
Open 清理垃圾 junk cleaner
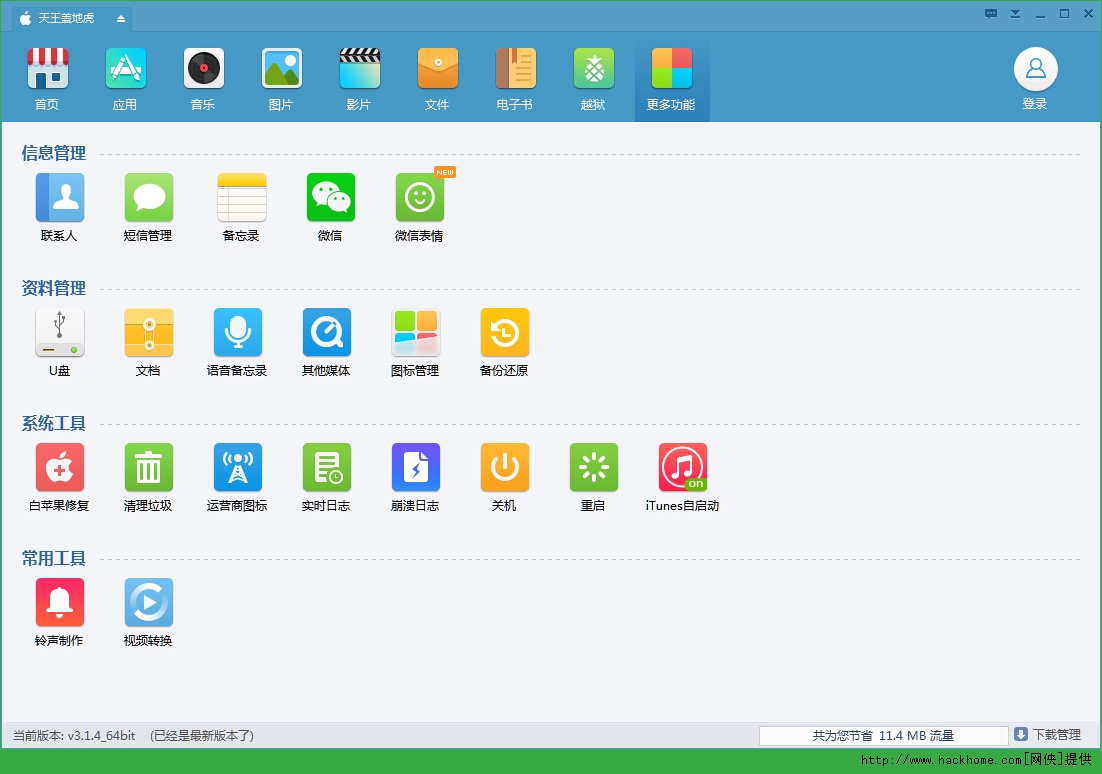(148, 468)
